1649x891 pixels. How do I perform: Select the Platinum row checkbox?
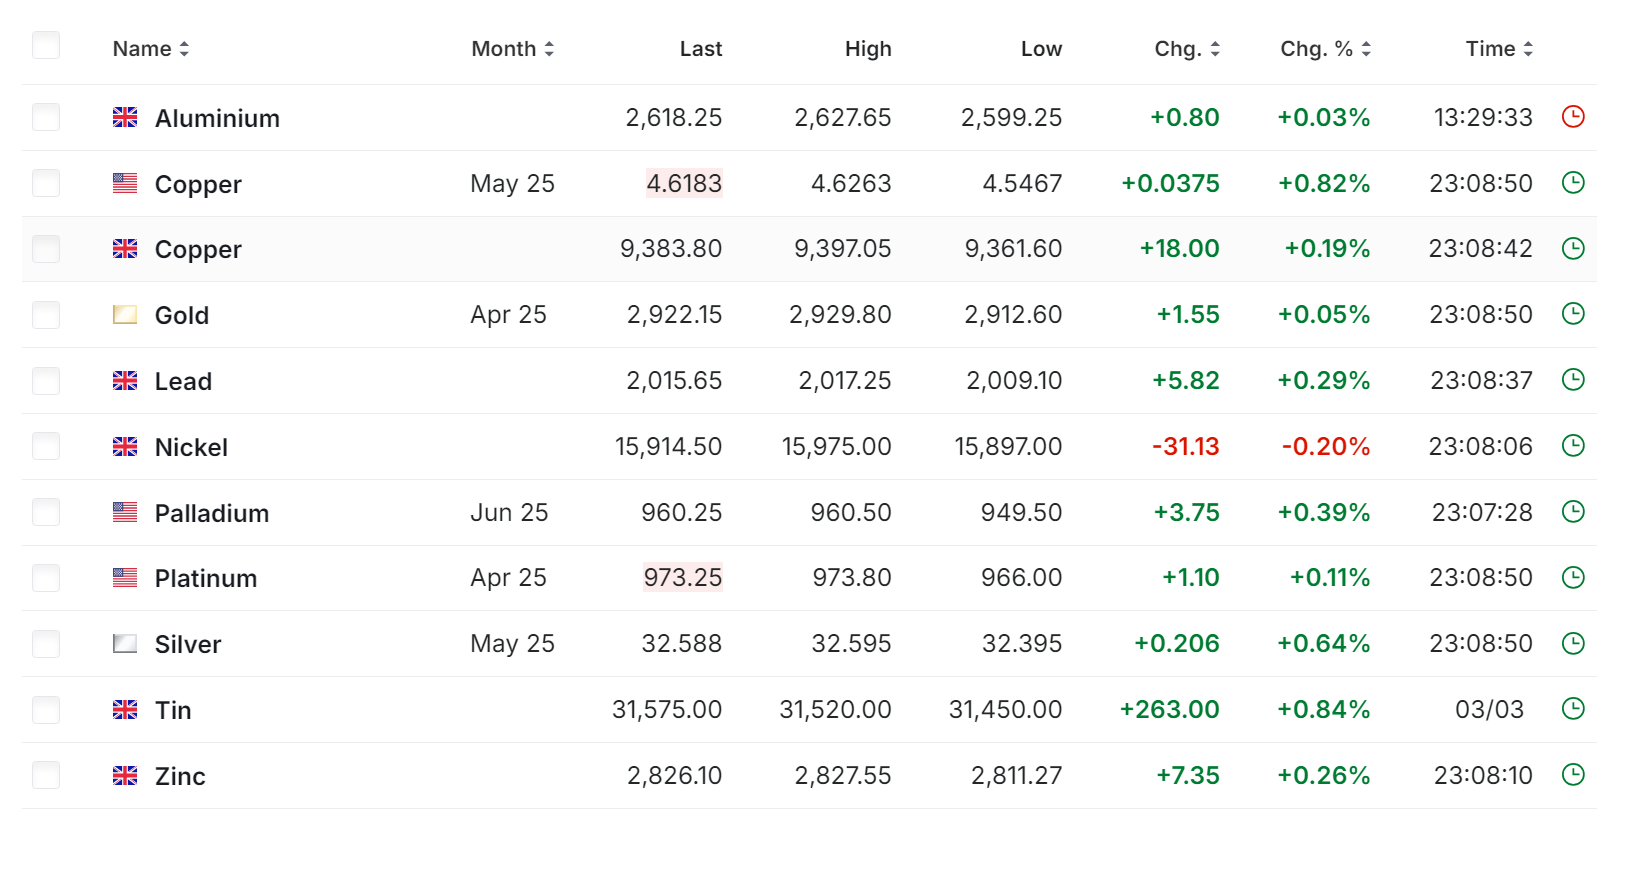[46, 578]
